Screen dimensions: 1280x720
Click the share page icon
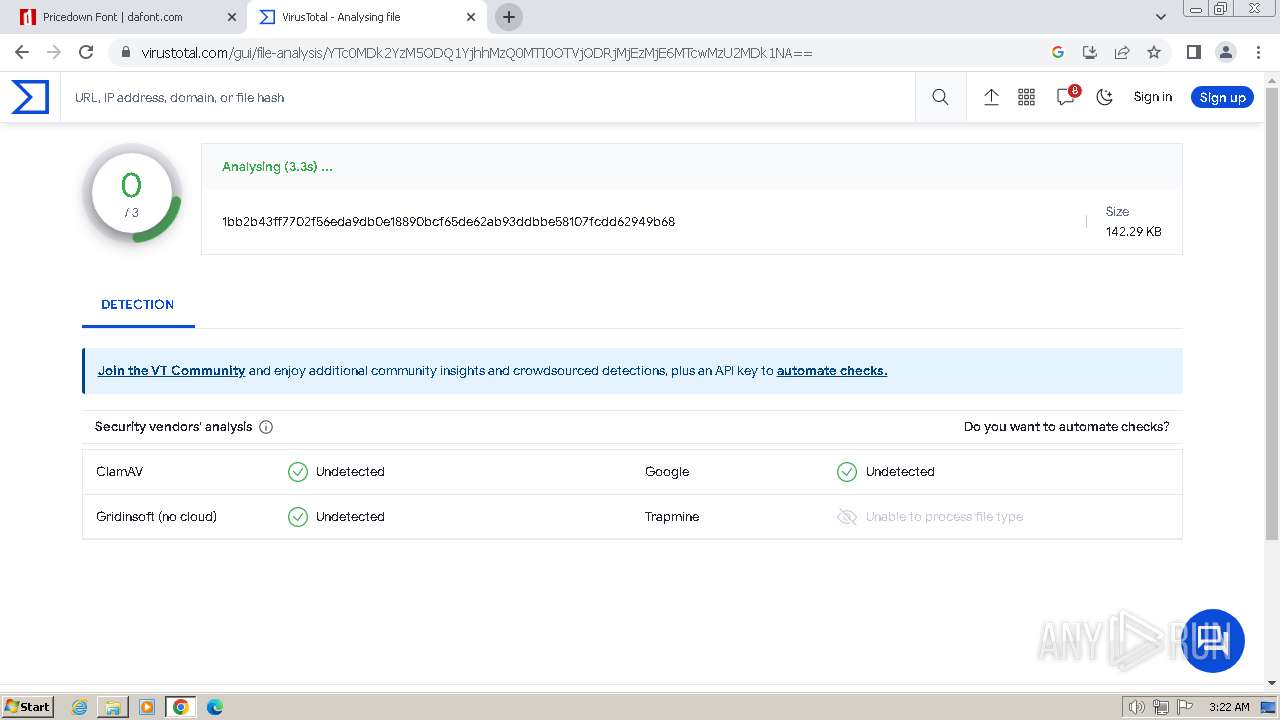[x=1122, y=52]
